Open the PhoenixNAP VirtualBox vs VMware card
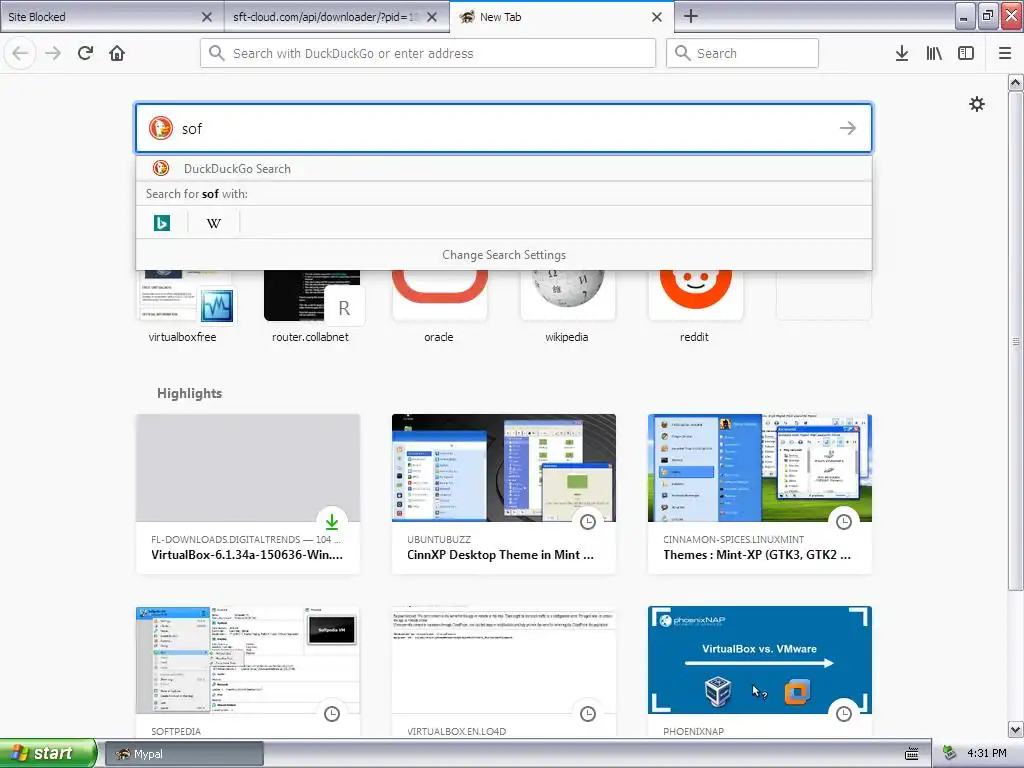 click(760, 673)
